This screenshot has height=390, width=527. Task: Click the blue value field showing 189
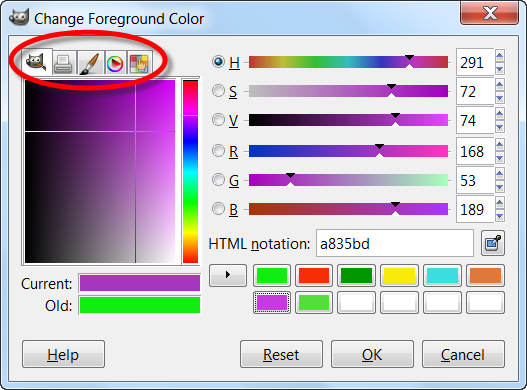click(x=475, y=209)
